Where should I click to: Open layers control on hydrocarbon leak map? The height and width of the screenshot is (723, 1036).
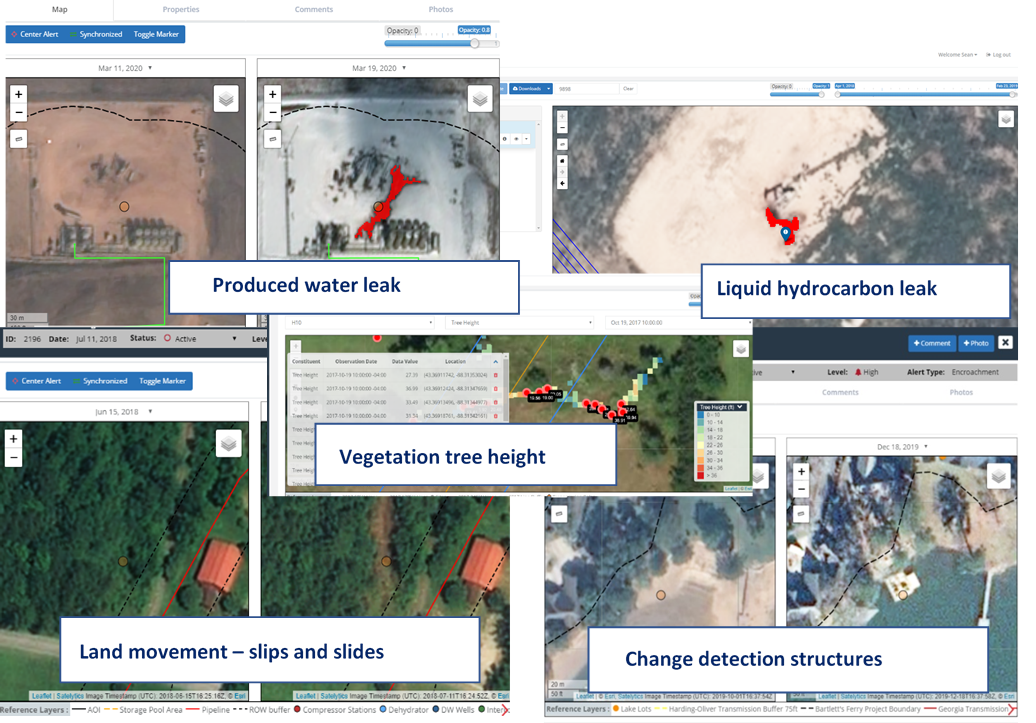pyautogui.click(x=1006, y=119)
